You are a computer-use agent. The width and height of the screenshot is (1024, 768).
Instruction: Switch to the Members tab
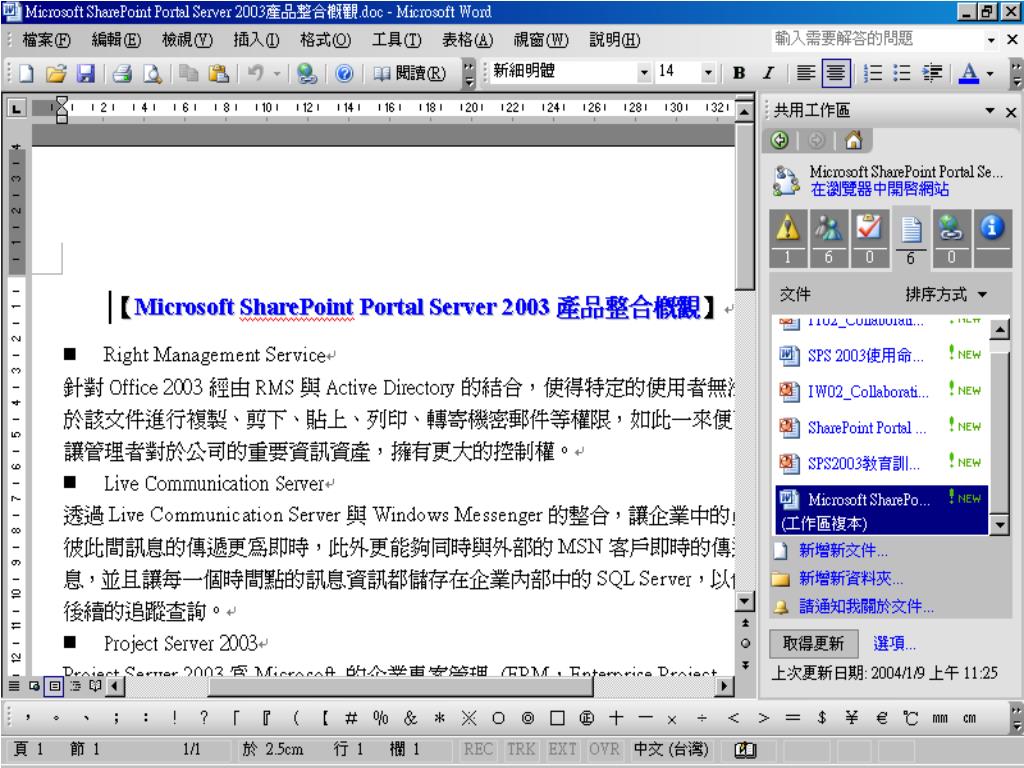tap(828, 238)
